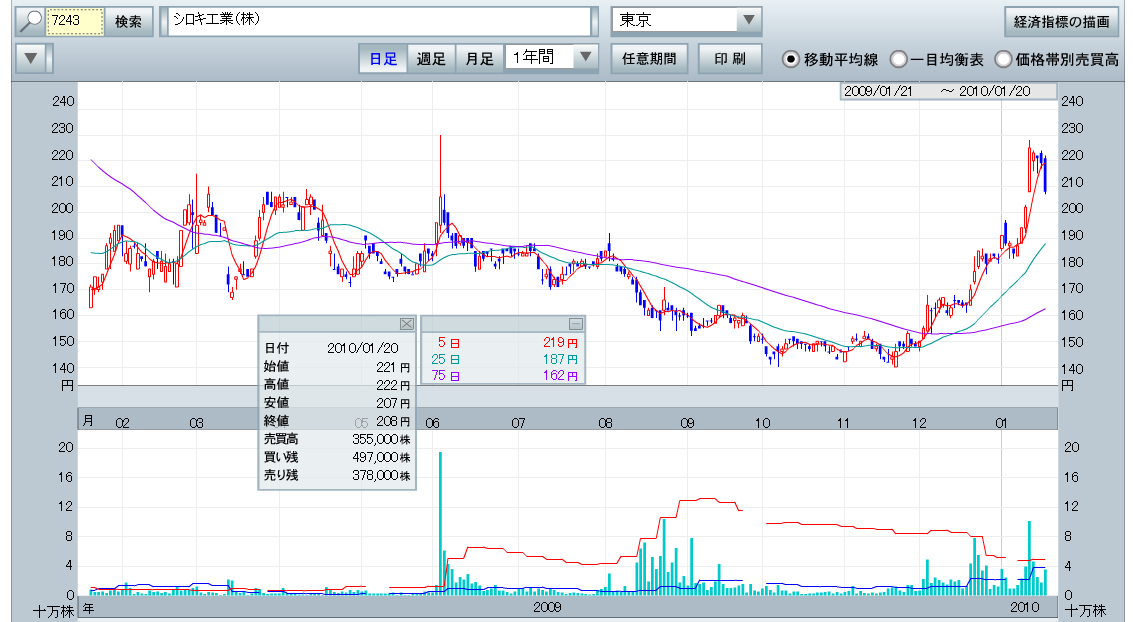Click the down-triangle button below the search icon
Screen dimensions: 1133x622
(31, 59)
